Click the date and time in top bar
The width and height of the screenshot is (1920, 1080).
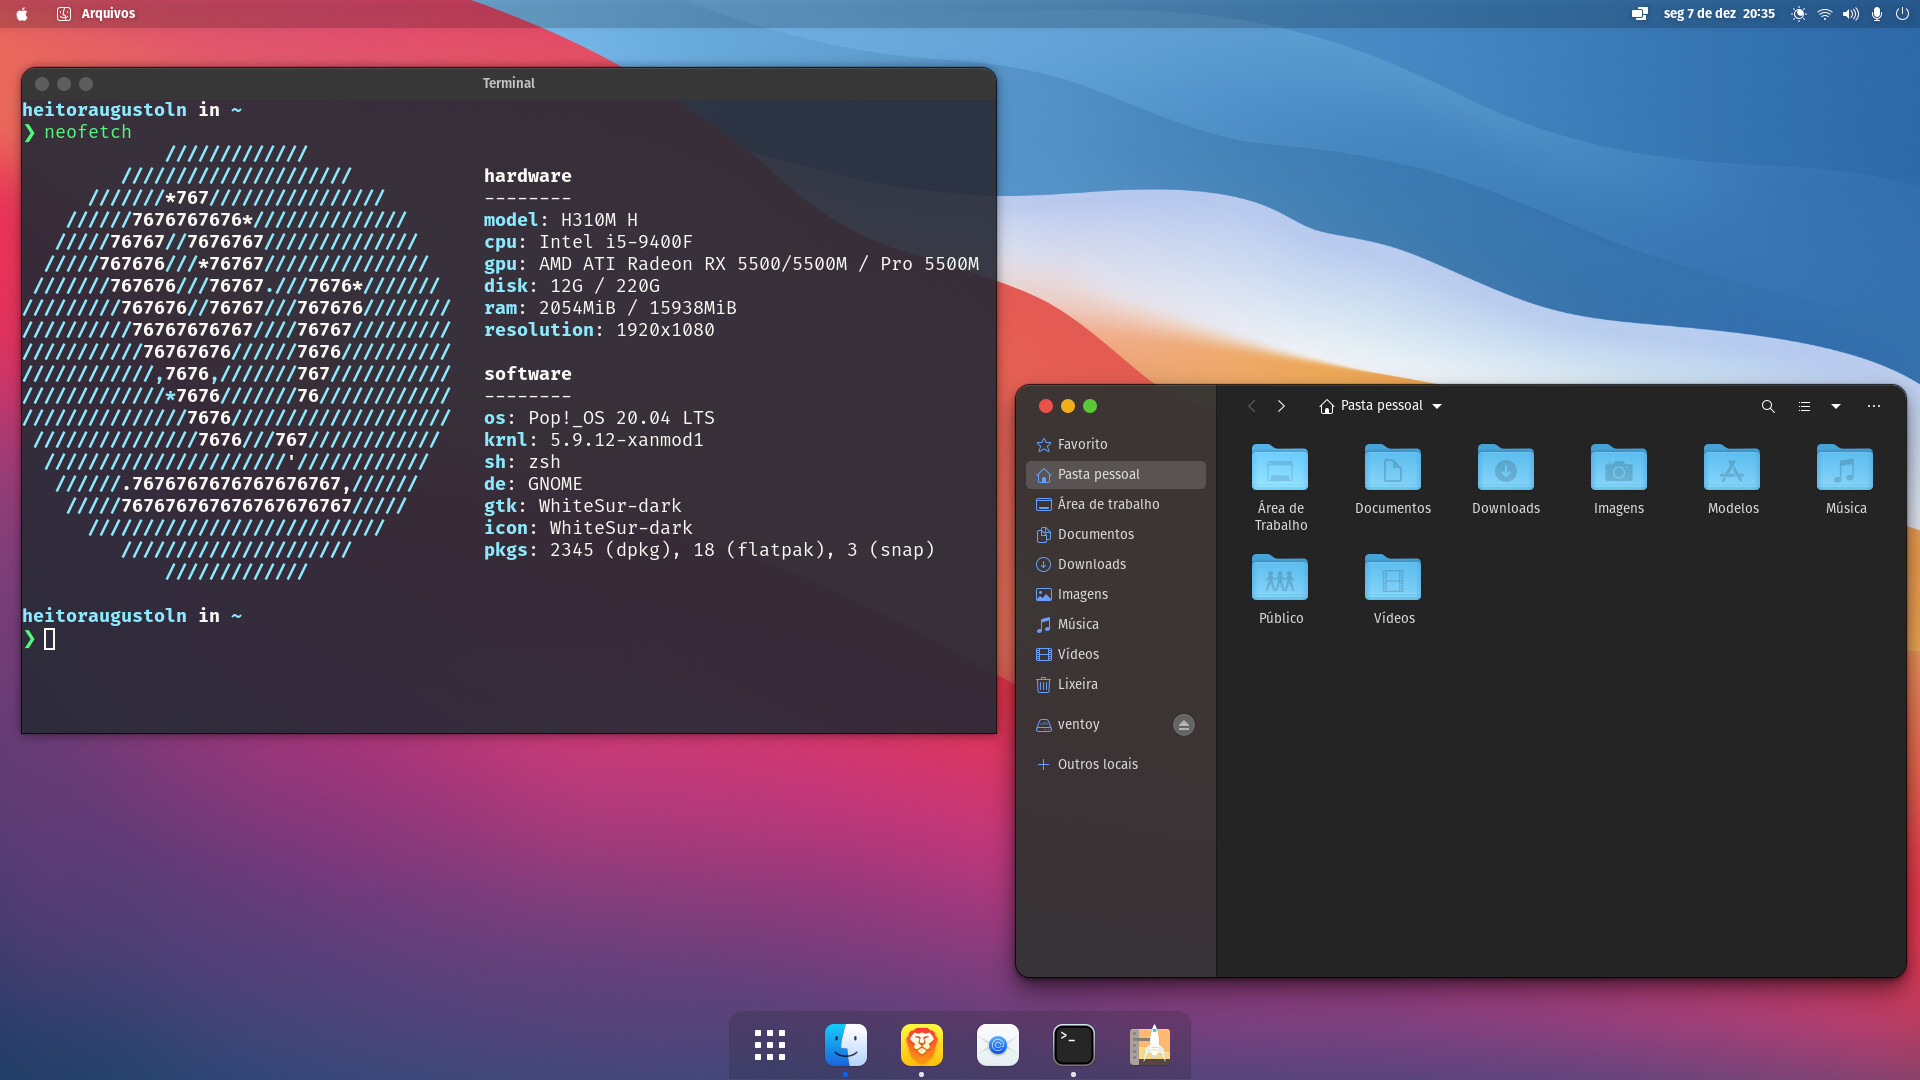pyautogui.click(x=1718, y=14)
